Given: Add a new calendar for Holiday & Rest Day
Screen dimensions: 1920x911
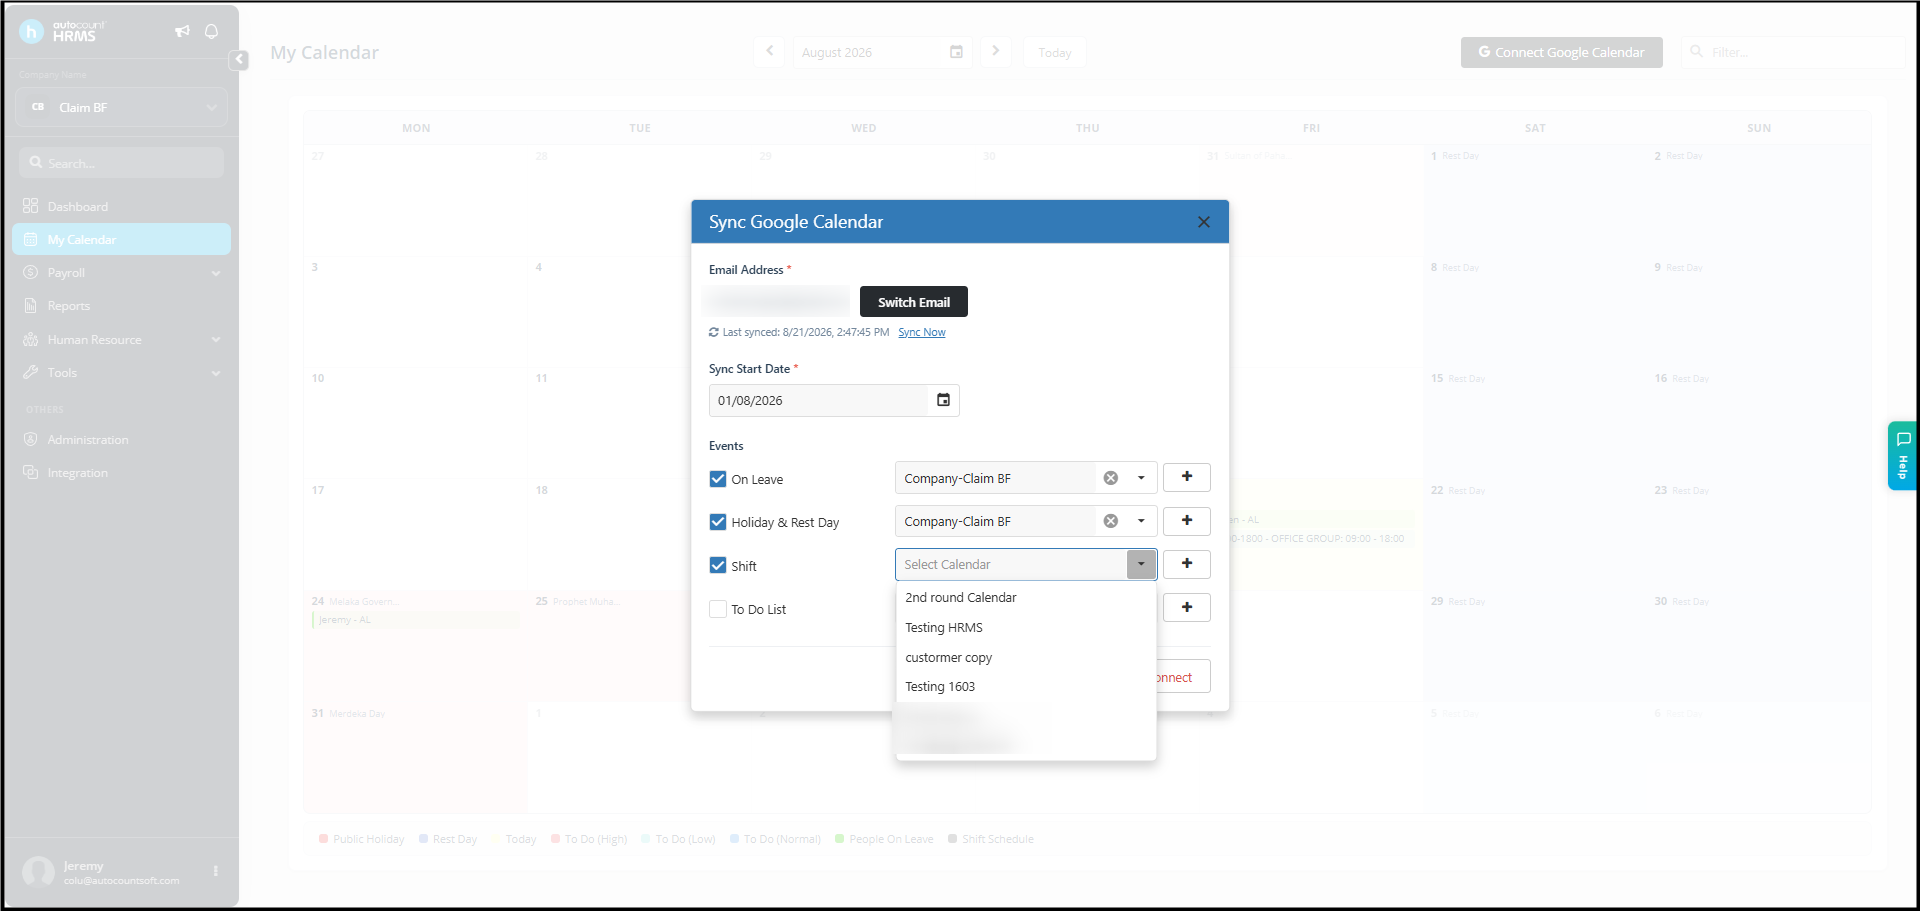Looking at the screenshot, I should point(1187,521).
